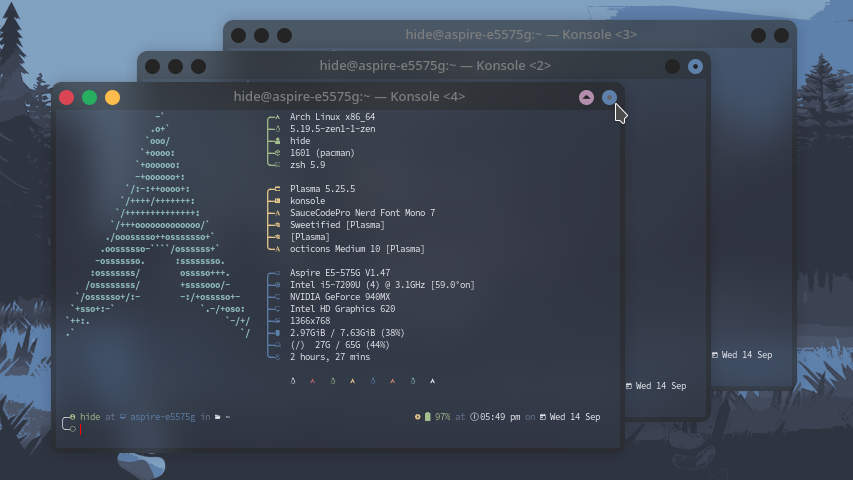Screen dimensions: 853x480
Task: Toggle the blue pin dot on Konsole <2>
Action: 695,66
